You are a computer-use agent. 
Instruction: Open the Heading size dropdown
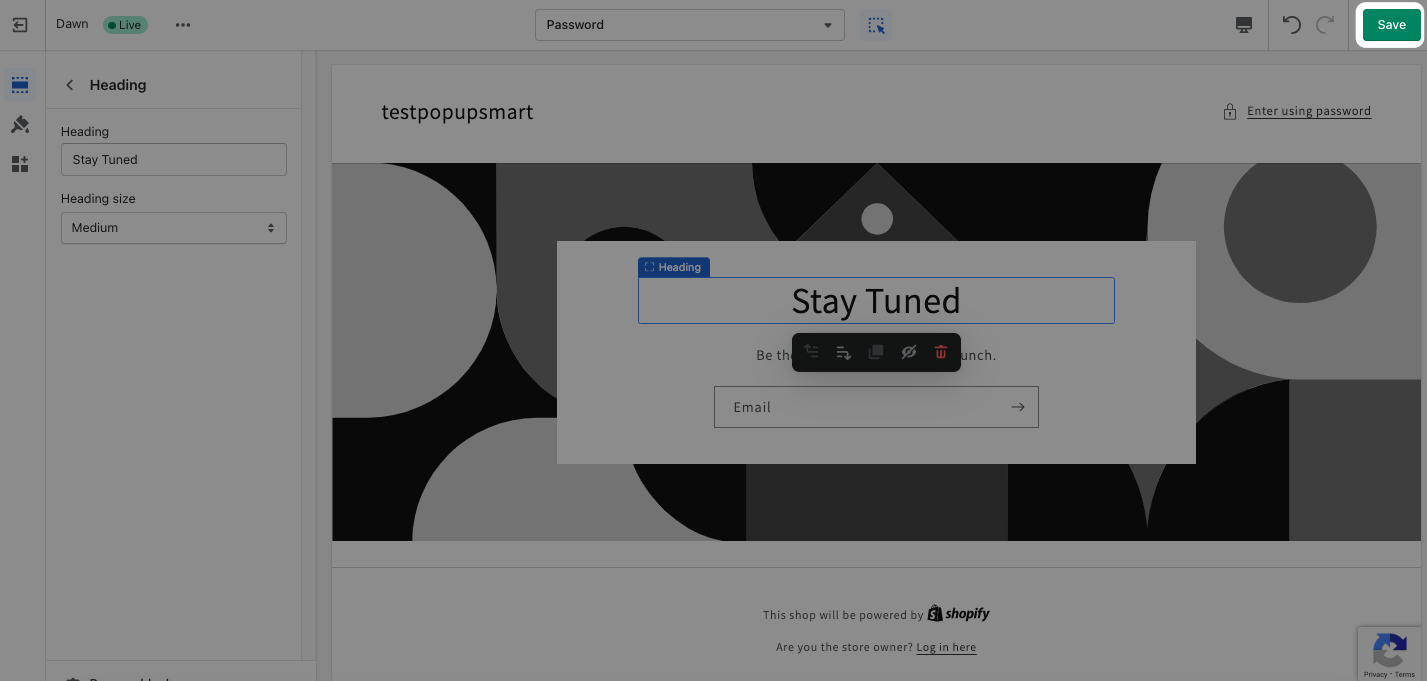pyautogui.click(x=174, y=228)
